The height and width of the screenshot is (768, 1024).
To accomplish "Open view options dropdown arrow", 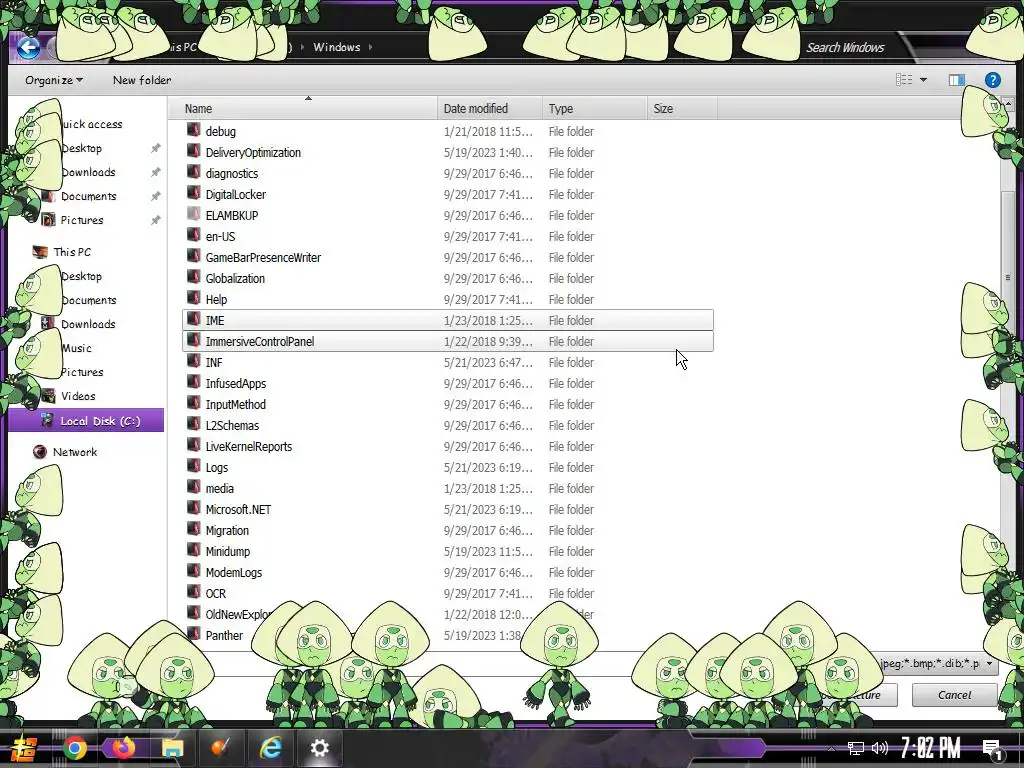I will click(x=923, y=80).
